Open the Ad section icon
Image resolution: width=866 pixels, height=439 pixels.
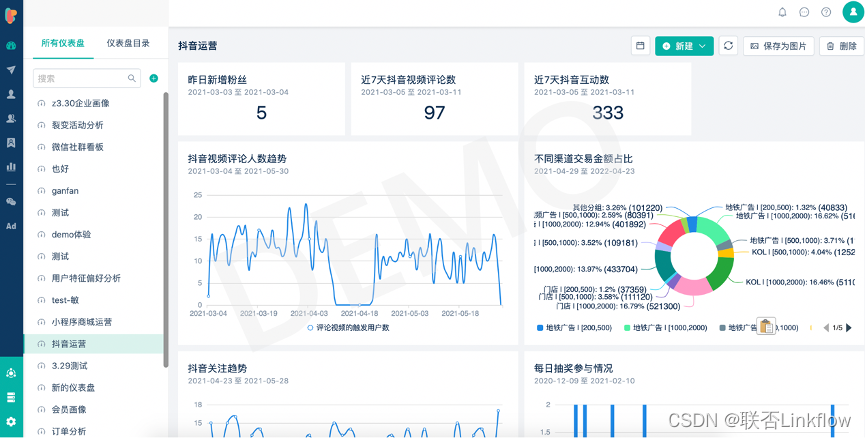click(11, 226)
